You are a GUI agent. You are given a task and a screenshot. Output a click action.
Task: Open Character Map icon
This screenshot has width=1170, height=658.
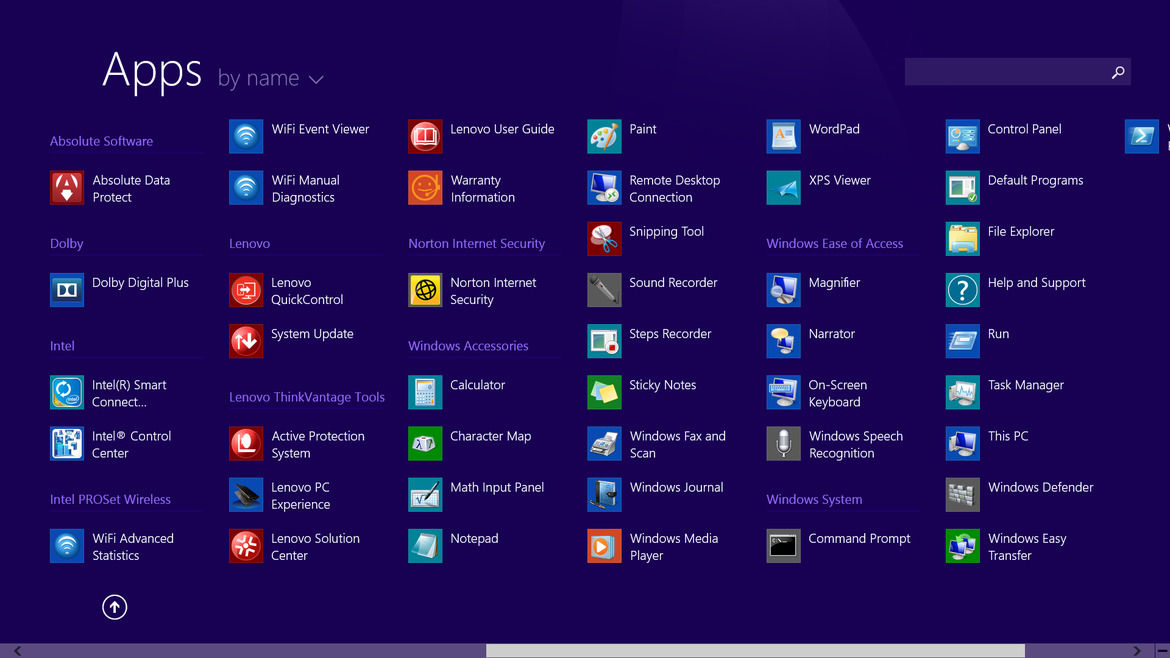425,444
